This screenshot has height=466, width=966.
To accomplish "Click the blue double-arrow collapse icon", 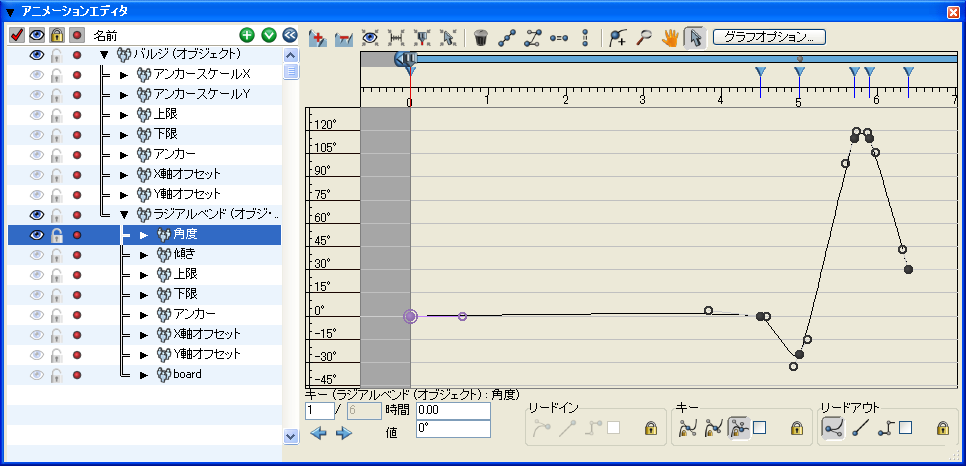I will [290, 35].
